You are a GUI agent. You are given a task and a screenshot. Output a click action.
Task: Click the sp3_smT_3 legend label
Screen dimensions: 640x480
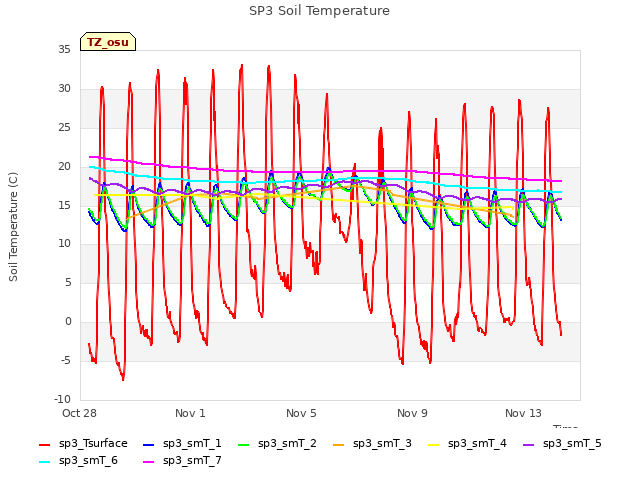382,443
